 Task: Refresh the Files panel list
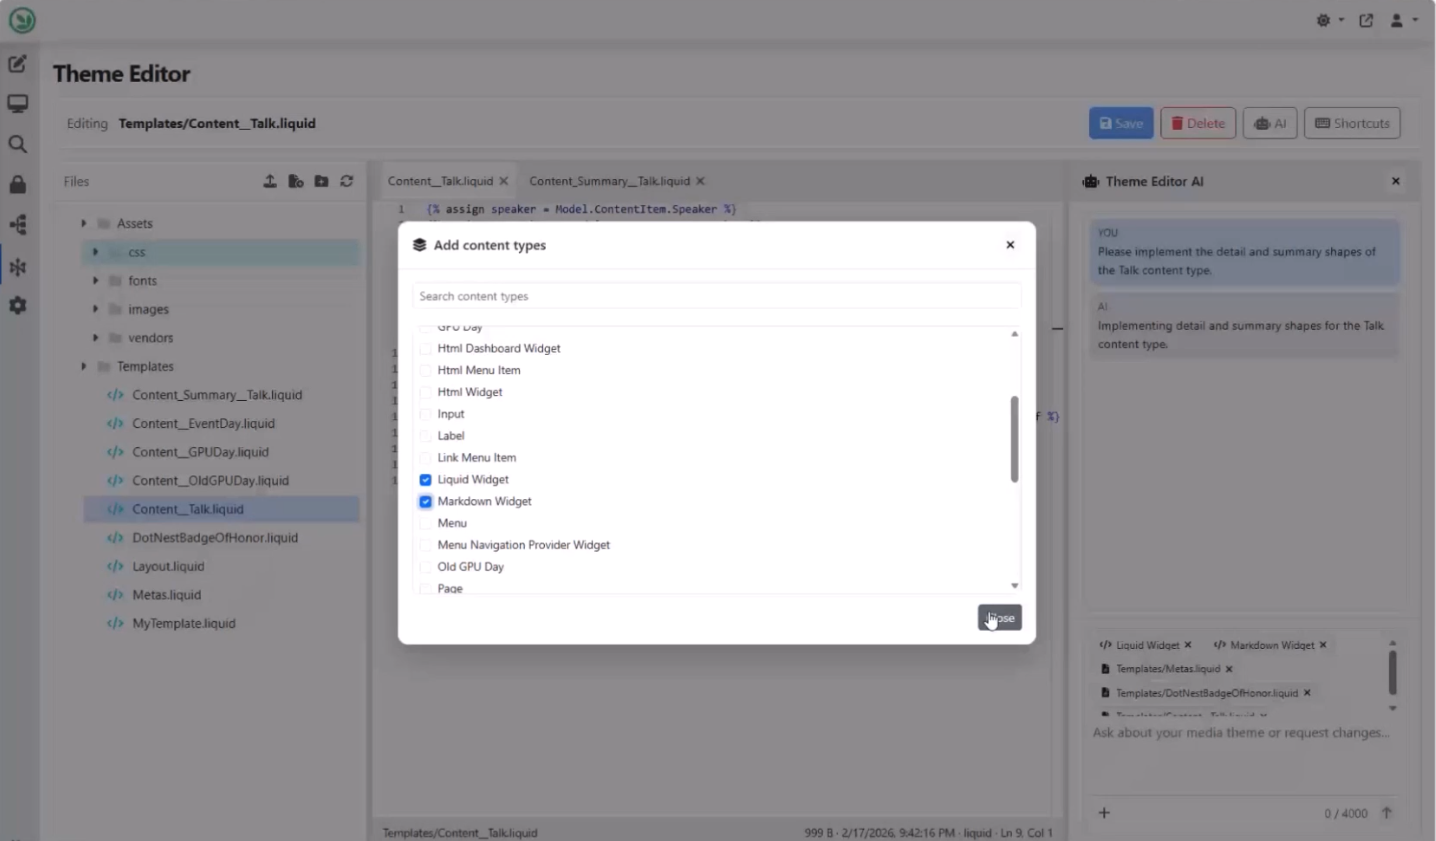[x=347, y=181]
